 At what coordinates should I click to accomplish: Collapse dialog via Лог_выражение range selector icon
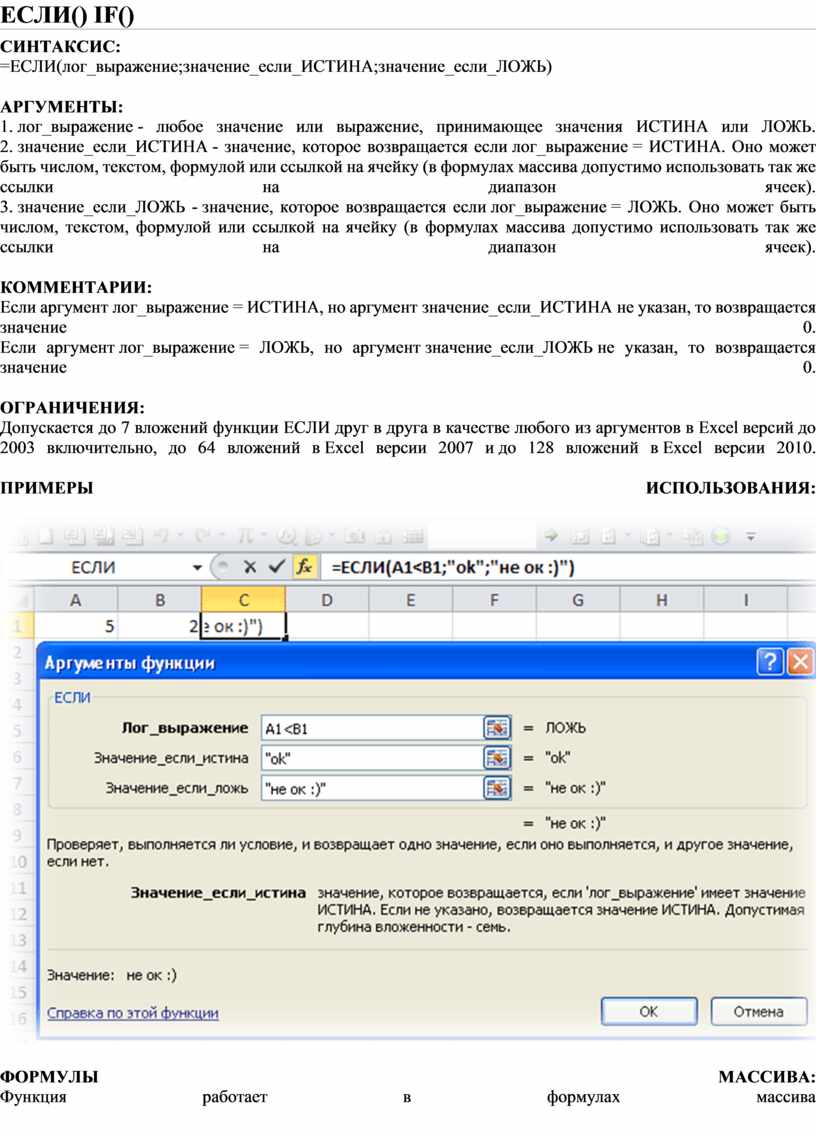(497, 728)
